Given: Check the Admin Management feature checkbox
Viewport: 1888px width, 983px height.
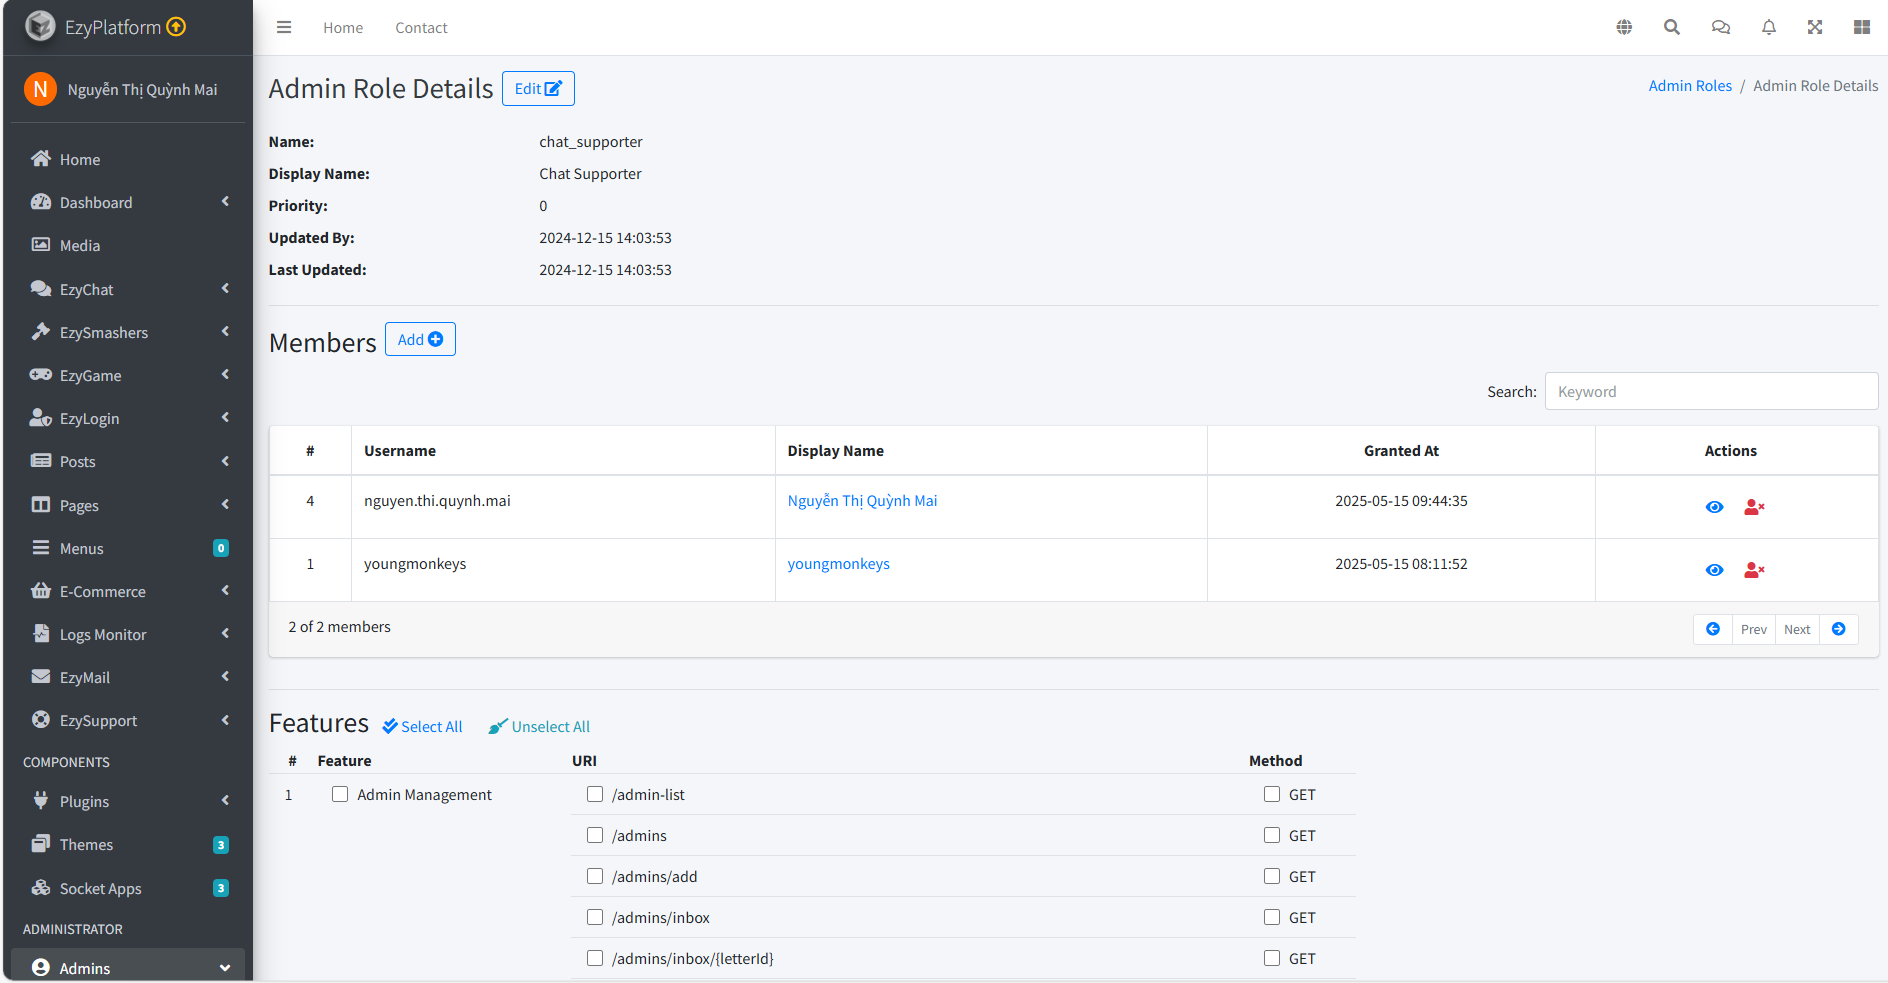Looking at the screenshot, I should [x=340, y=794].
